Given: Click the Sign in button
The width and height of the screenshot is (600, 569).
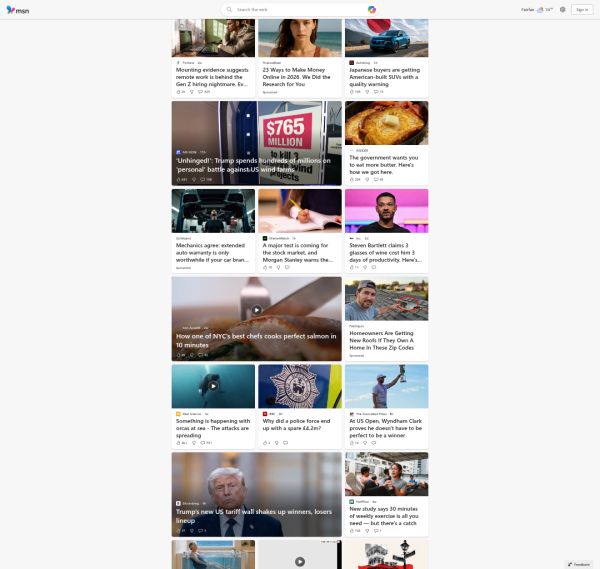Looking at the screenshot, I should pyautogui.click(x=582, y=10).
